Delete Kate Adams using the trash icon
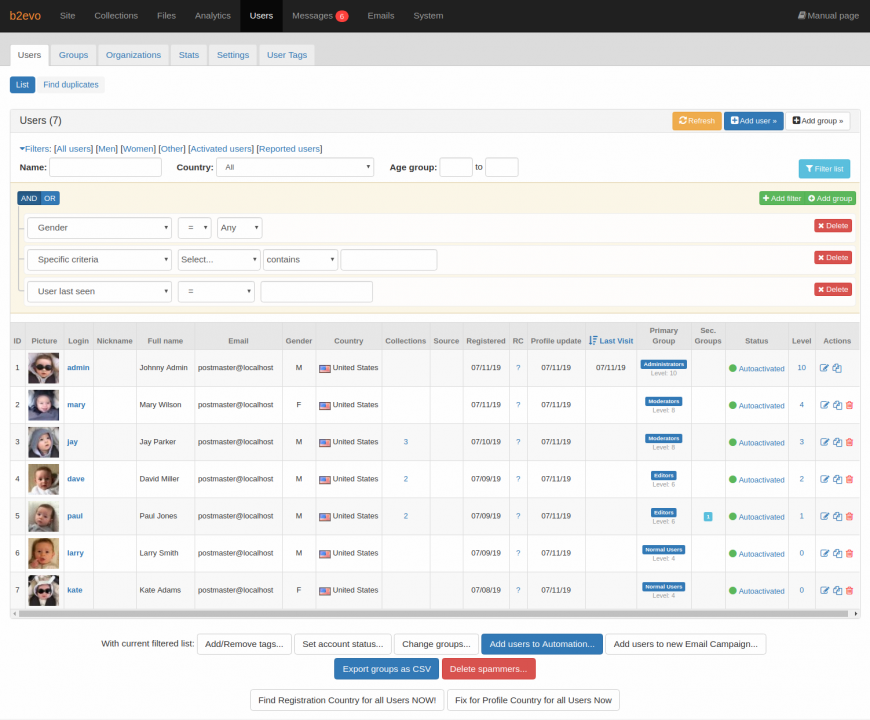870x720 pixels. [849, 590]
